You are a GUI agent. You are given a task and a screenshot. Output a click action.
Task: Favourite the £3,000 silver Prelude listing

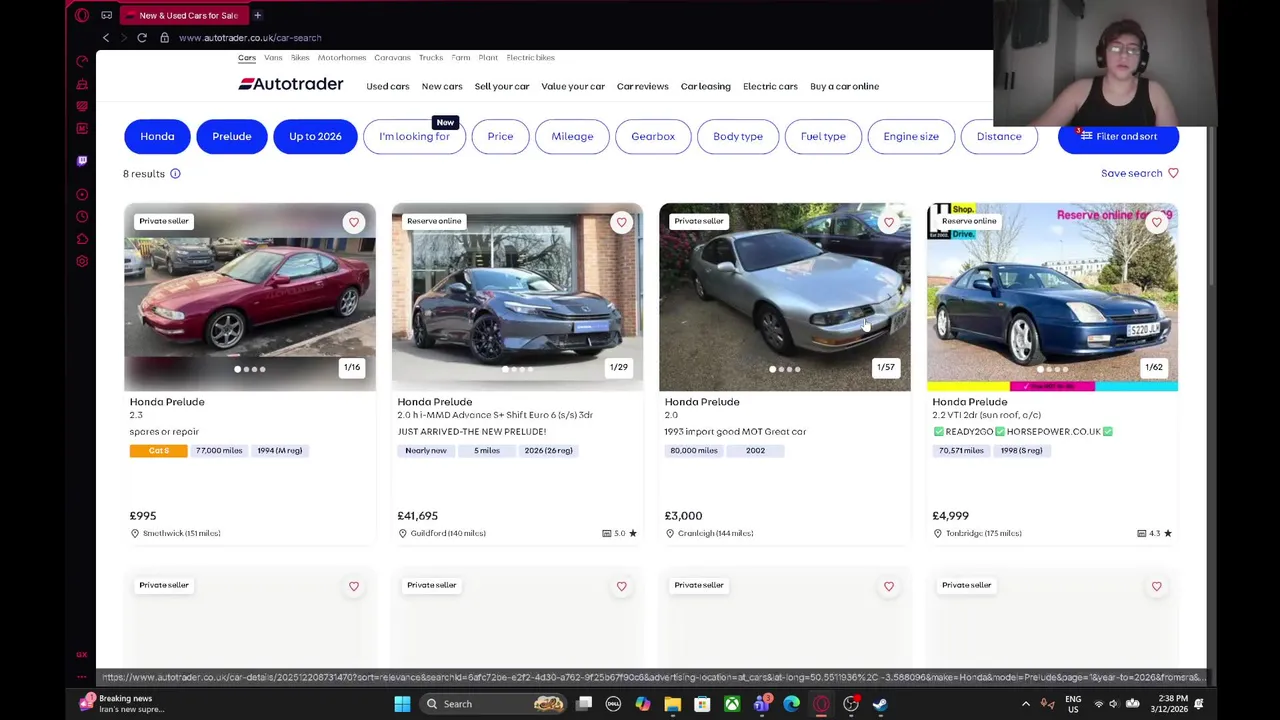coord(889,222)
